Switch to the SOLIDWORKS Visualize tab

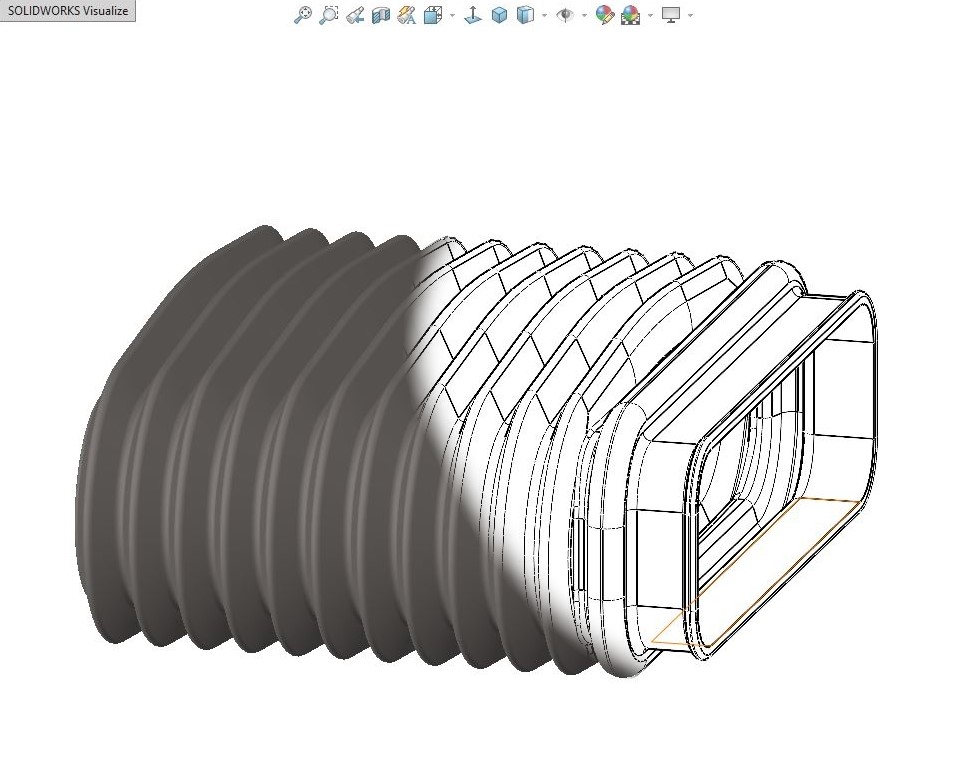68,10
